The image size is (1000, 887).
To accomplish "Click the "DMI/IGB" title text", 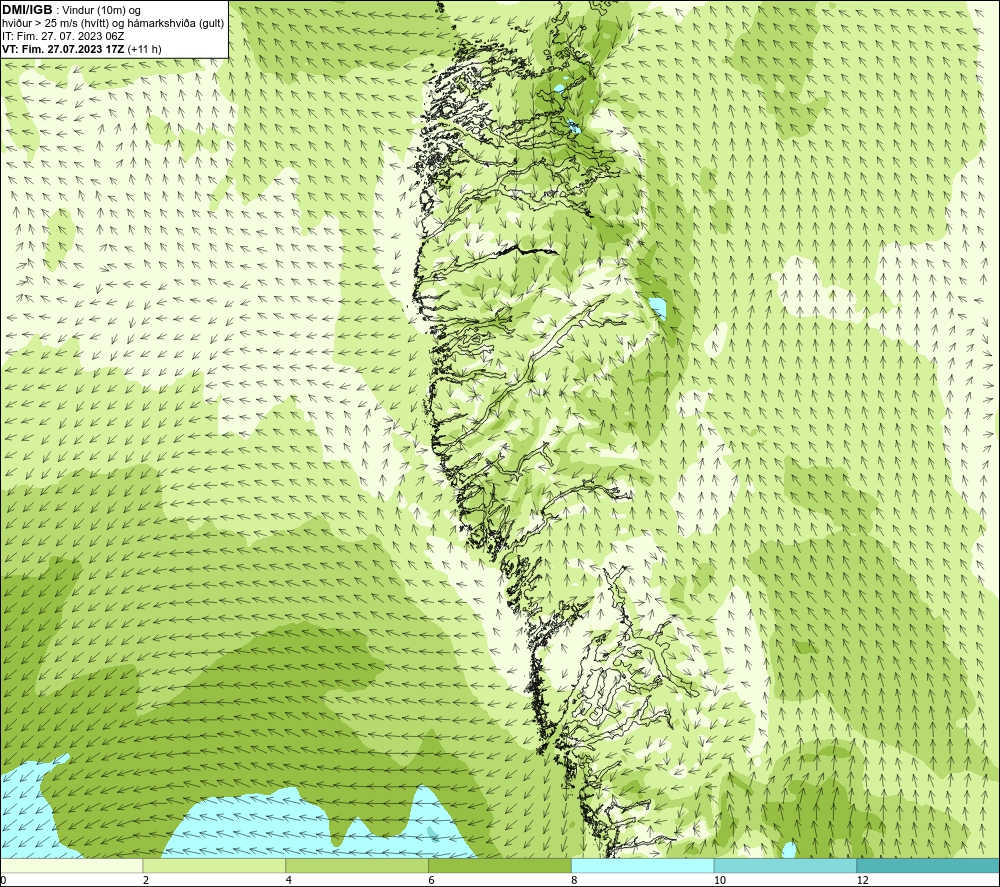I will (27, 10).
